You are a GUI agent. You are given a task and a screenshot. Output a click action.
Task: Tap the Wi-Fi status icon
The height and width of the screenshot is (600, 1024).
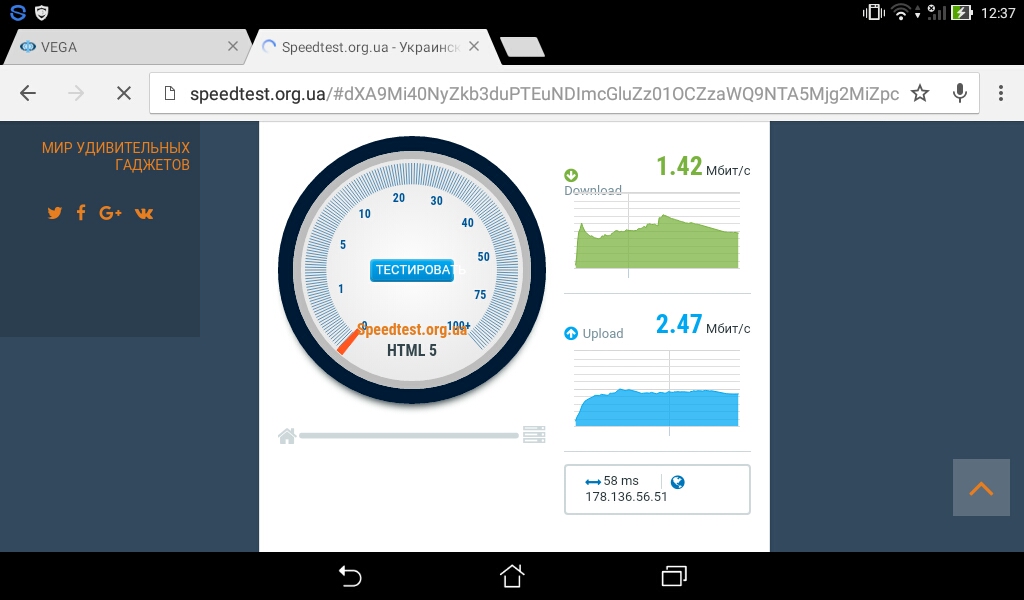tap(902, 12)
